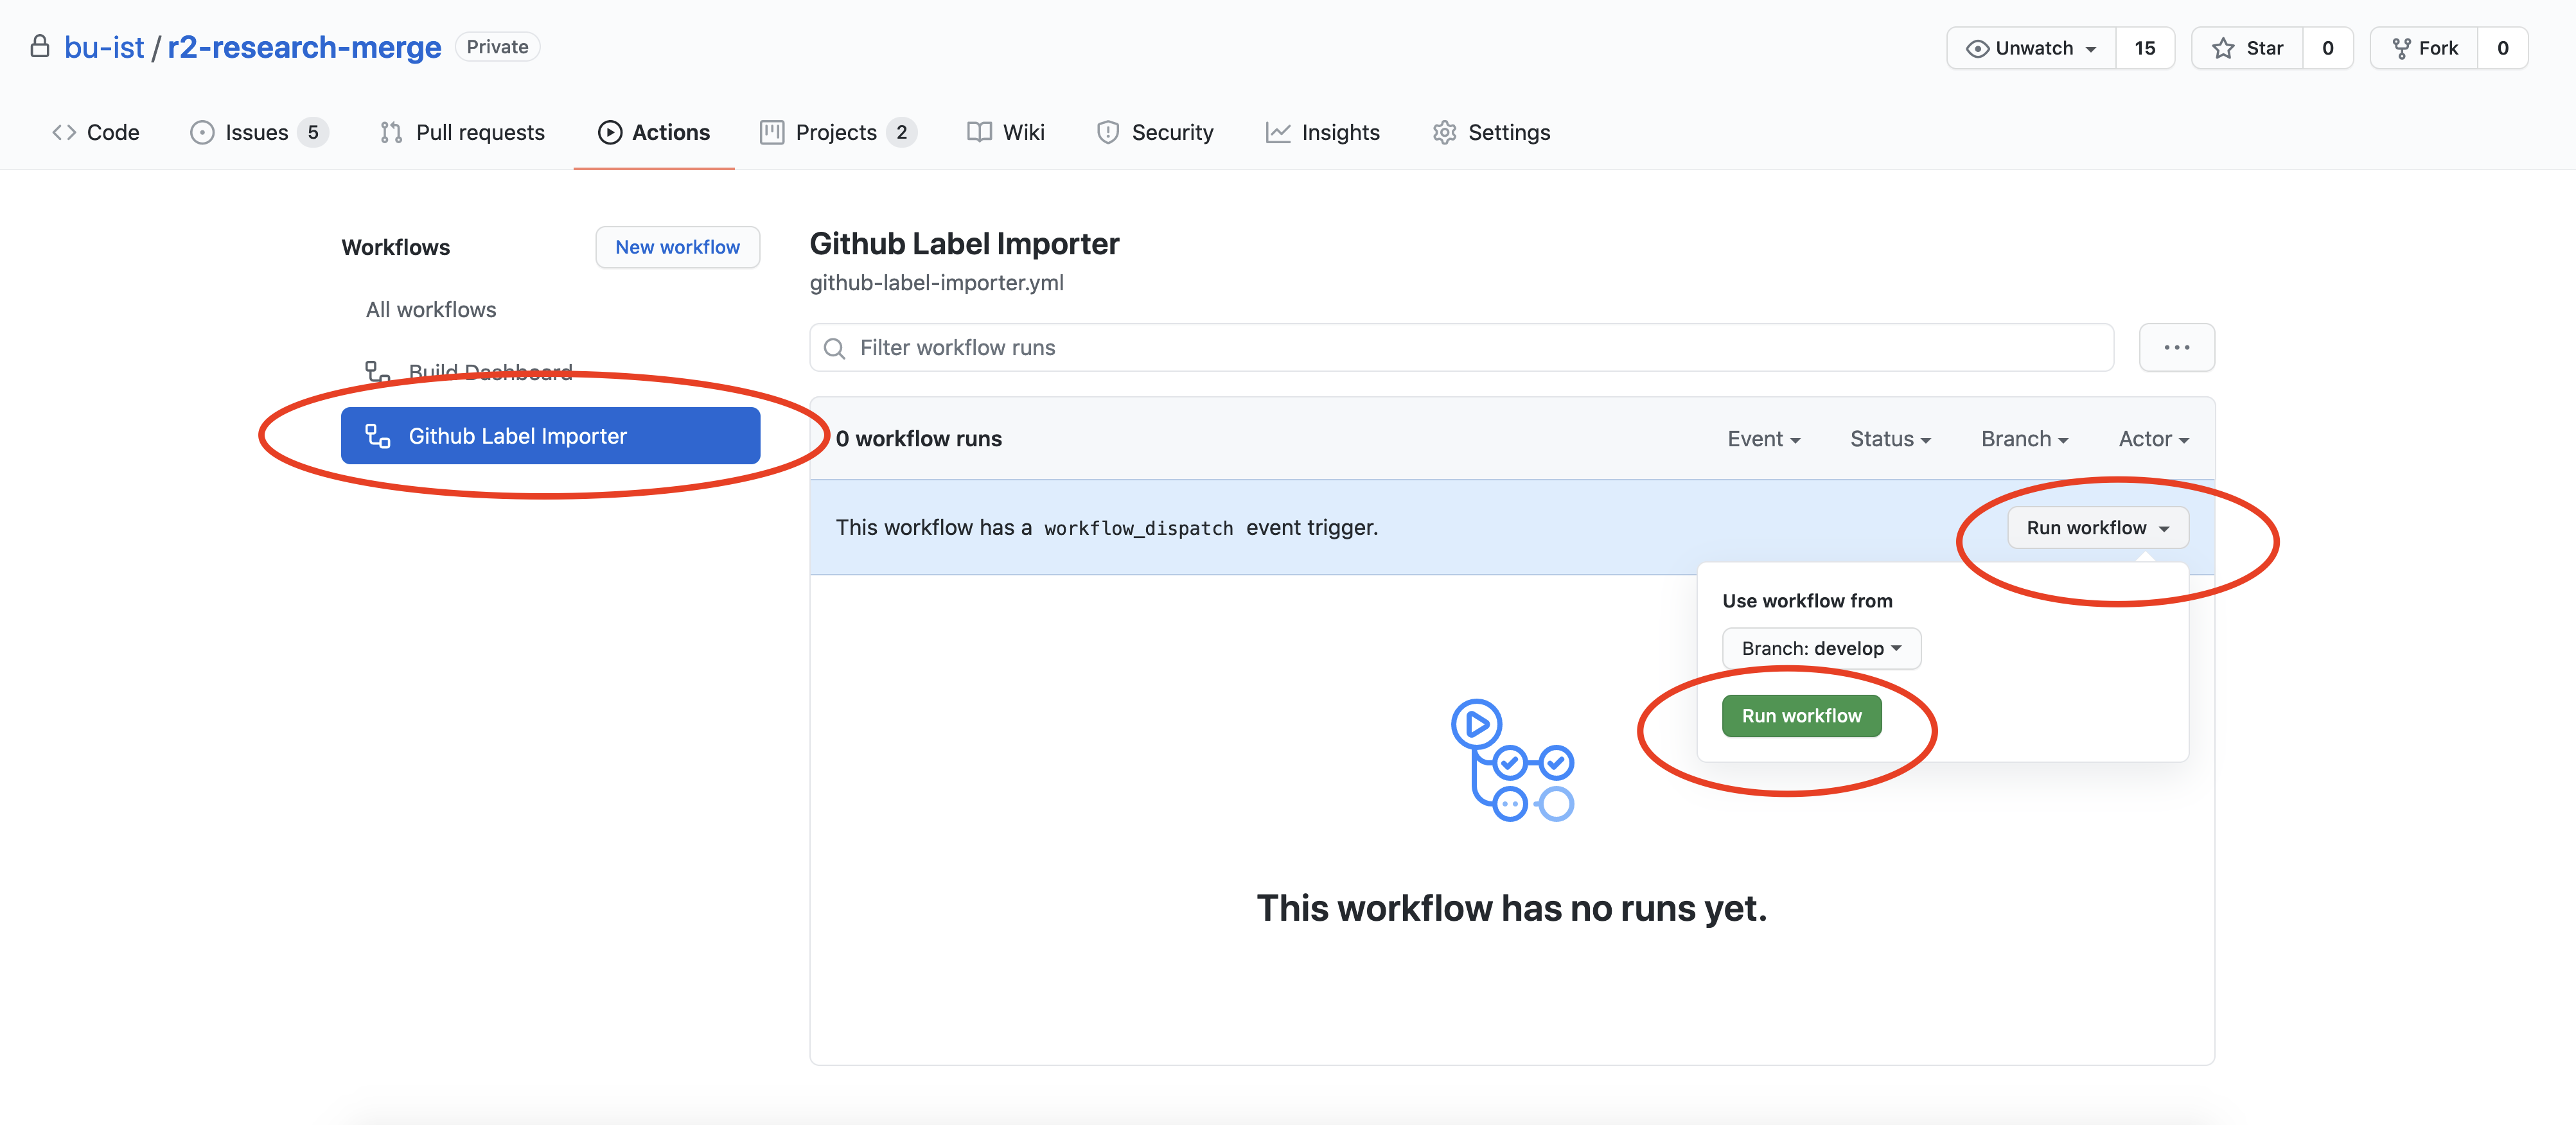Click the Projects count badge 2
This screenshot has width=2576, height=1125.
coord(901,132)
